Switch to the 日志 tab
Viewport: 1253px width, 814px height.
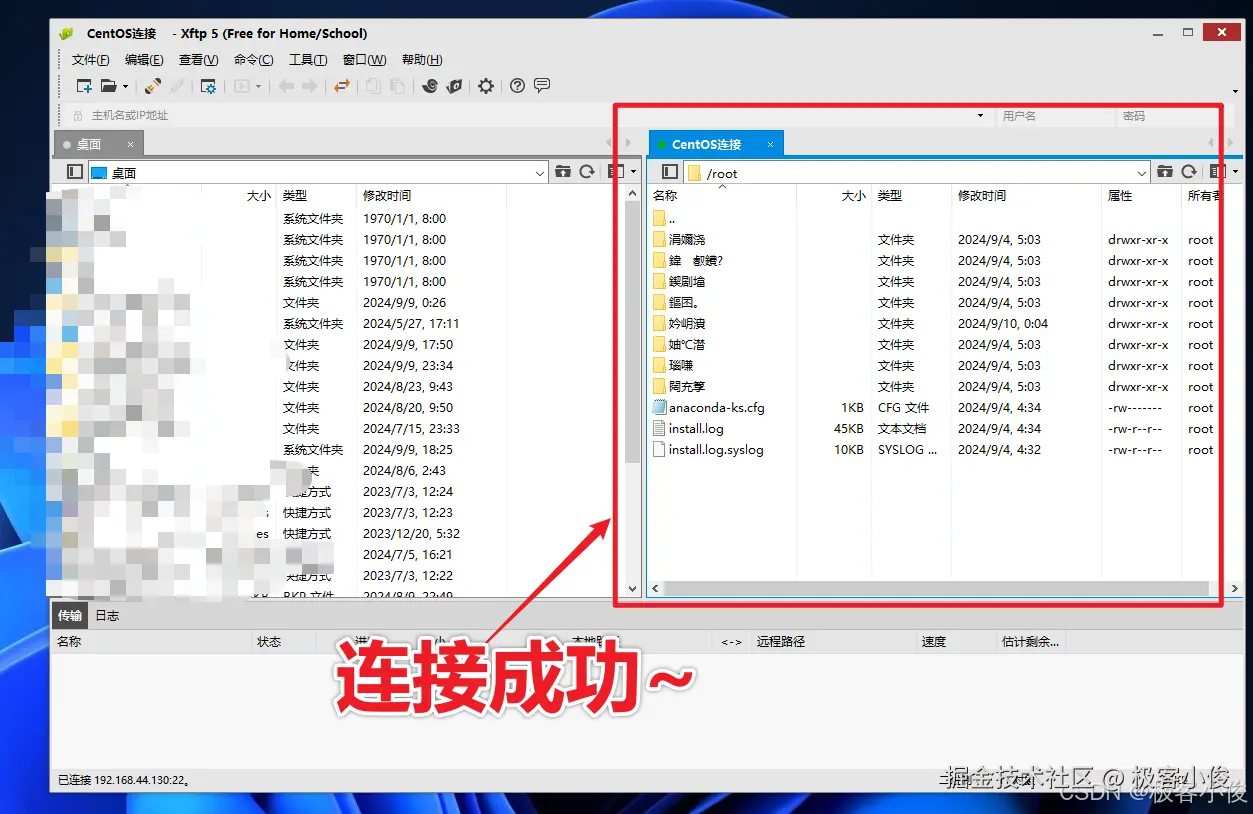click(x=107, y=615)
